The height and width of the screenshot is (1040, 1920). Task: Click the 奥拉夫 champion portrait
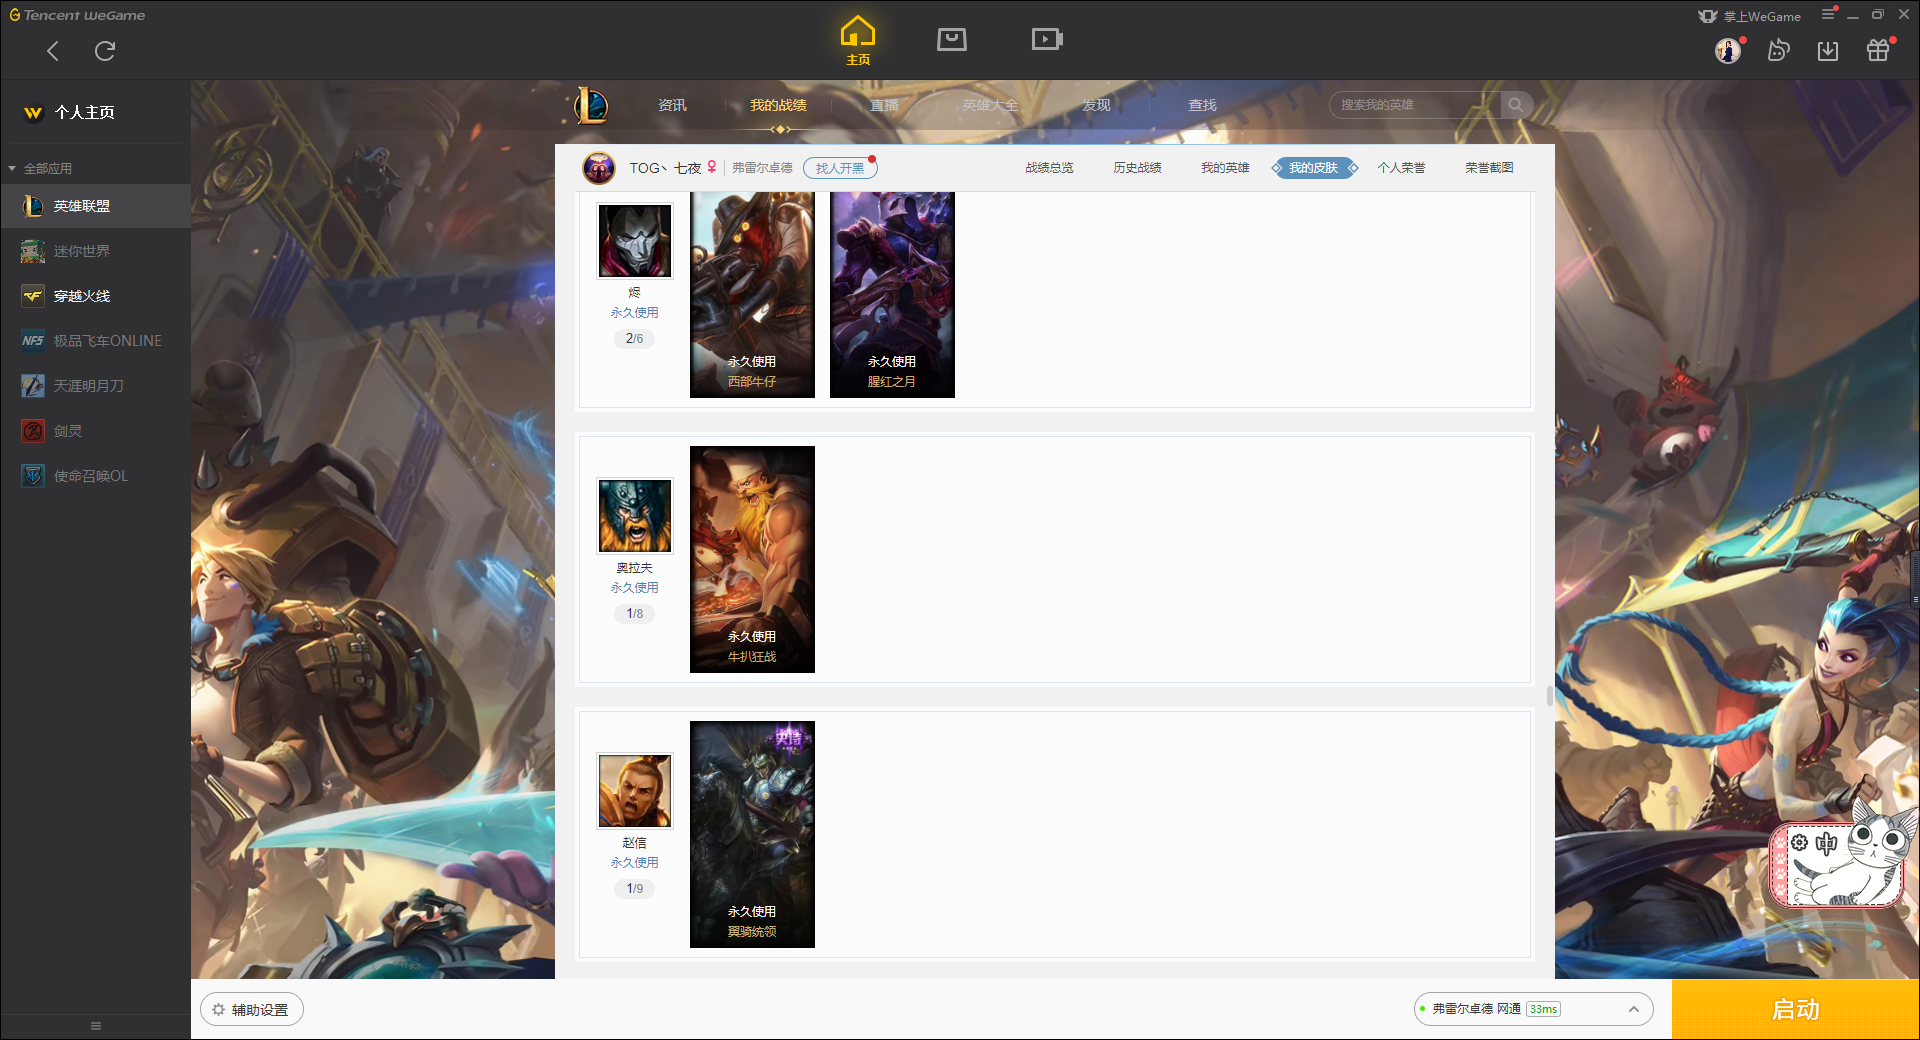[635, 516]
